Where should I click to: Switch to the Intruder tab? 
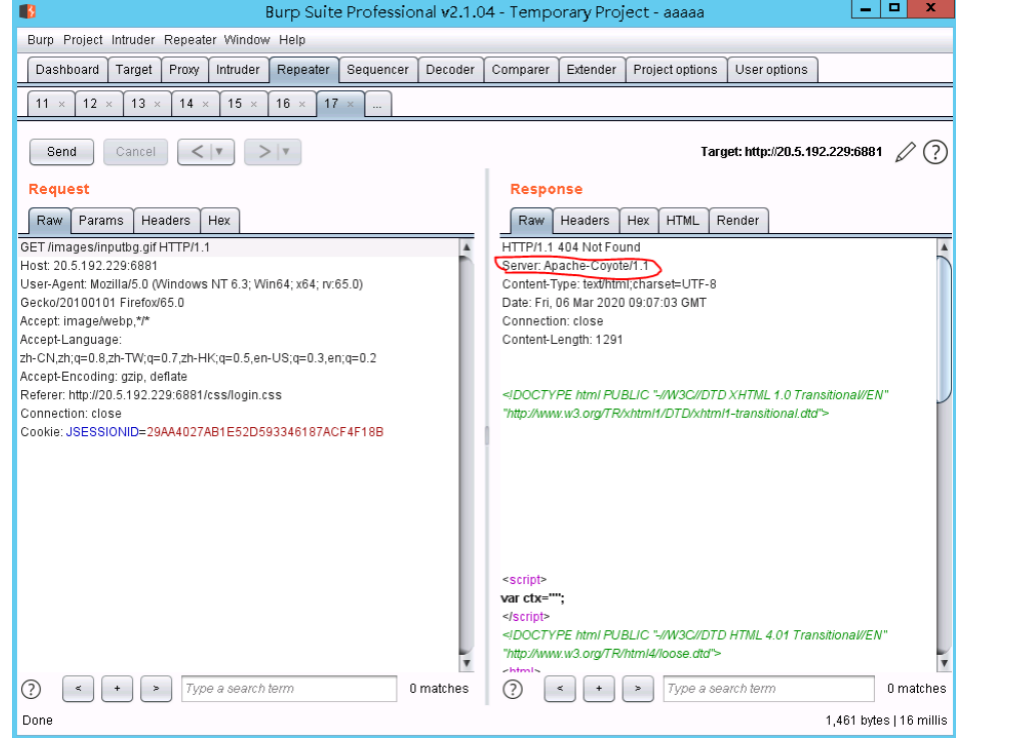coord(238,69)
